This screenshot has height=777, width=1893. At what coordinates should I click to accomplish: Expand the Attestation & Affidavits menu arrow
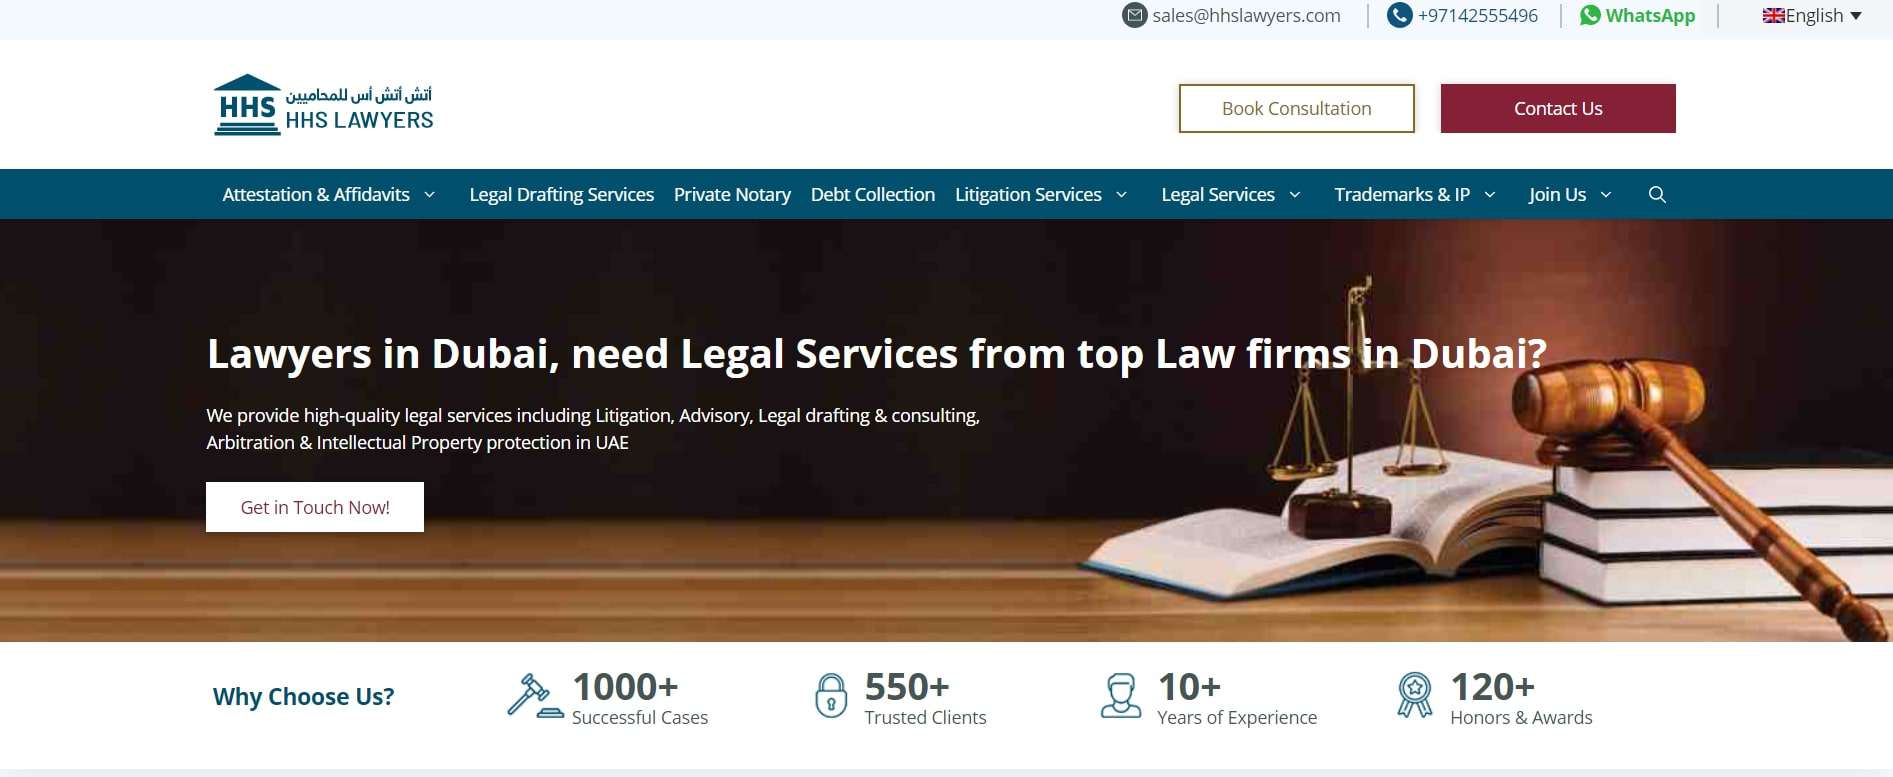click(x=429, y=195)
